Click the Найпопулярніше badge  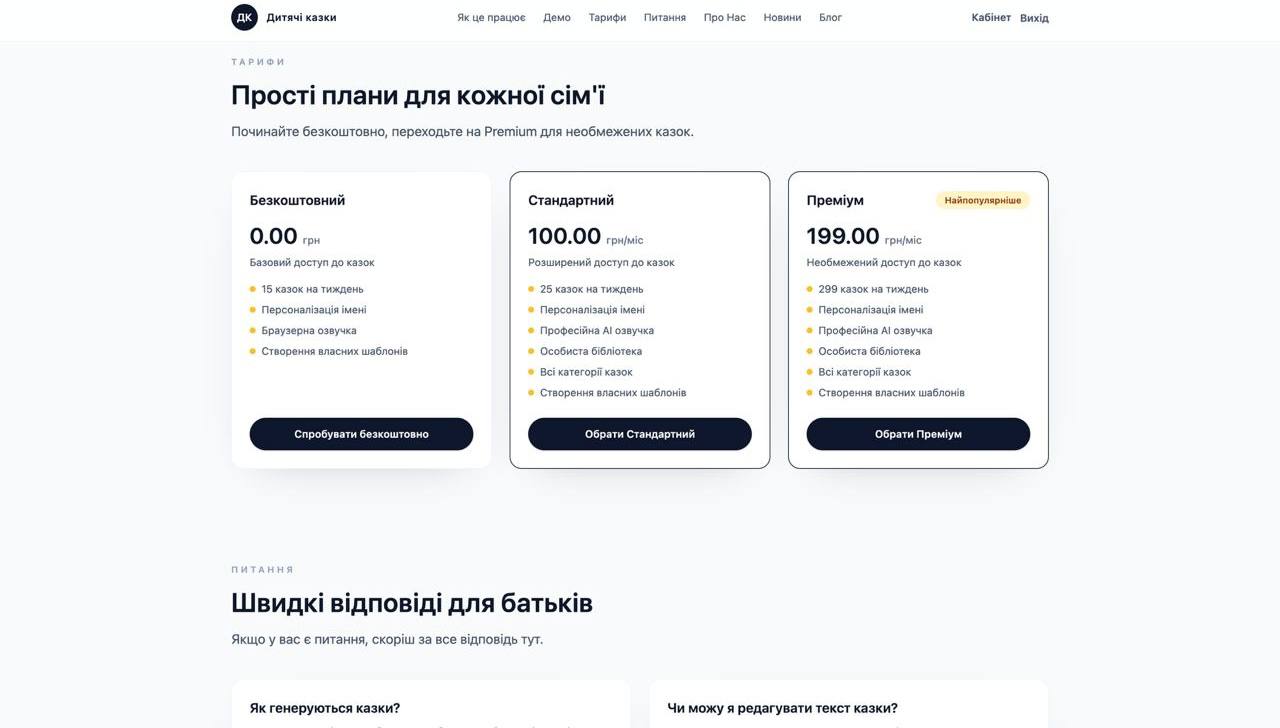[x=982, y=199]
